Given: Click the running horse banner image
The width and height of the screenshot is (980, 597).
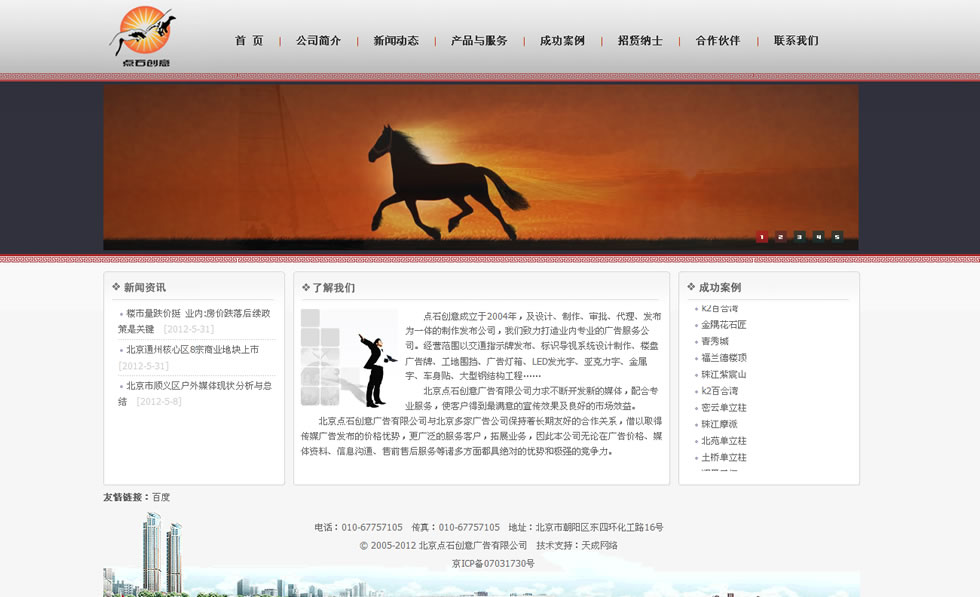Looking at the screenshot, I should pos(480,167).
